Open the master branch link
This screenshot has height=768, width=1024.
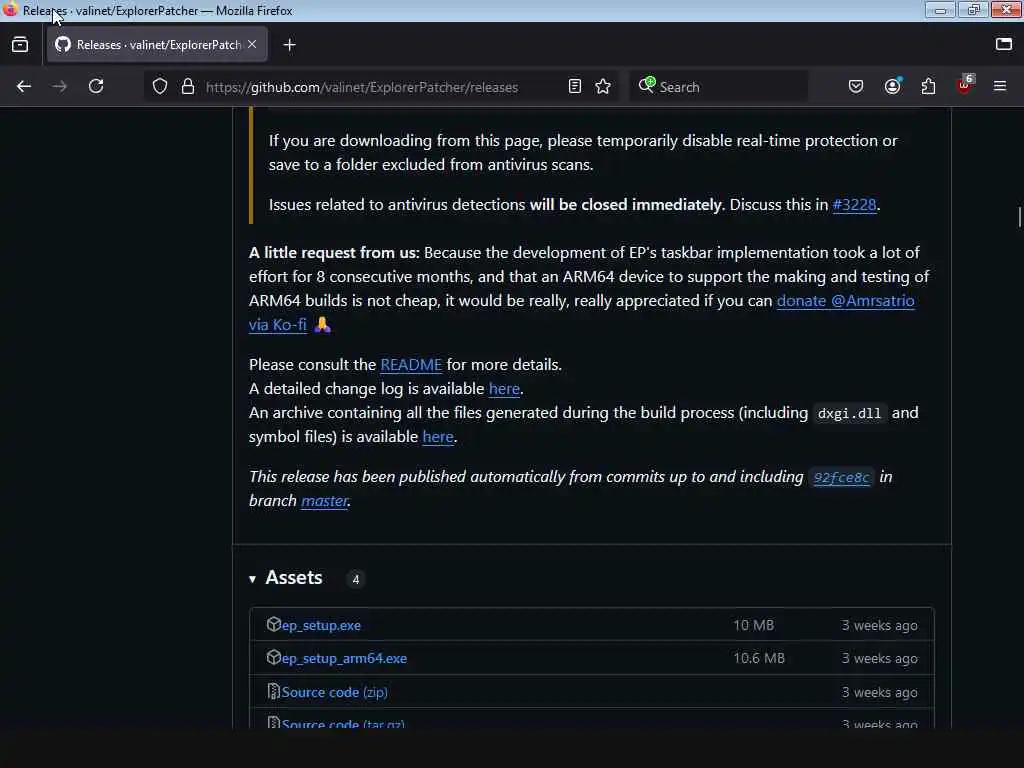[325, 501]
